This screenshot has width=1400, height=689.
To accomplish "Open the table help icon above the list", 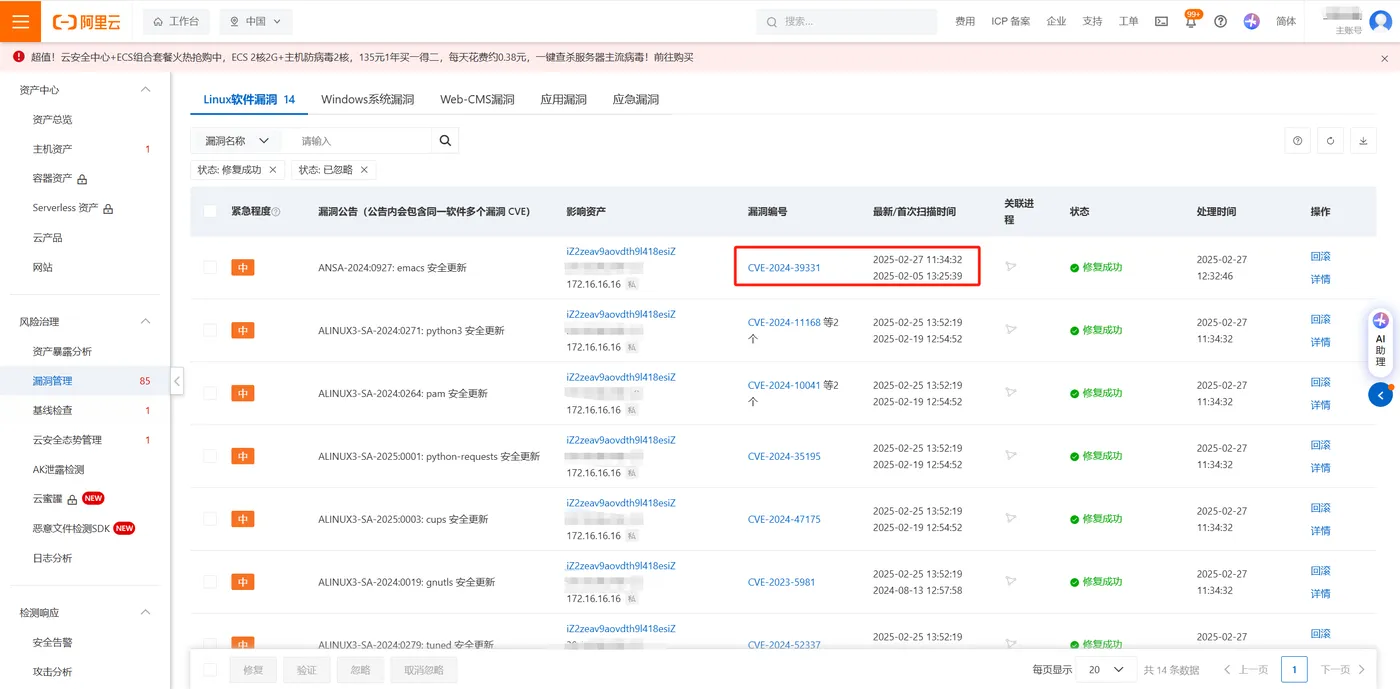I will [1297, 141].
